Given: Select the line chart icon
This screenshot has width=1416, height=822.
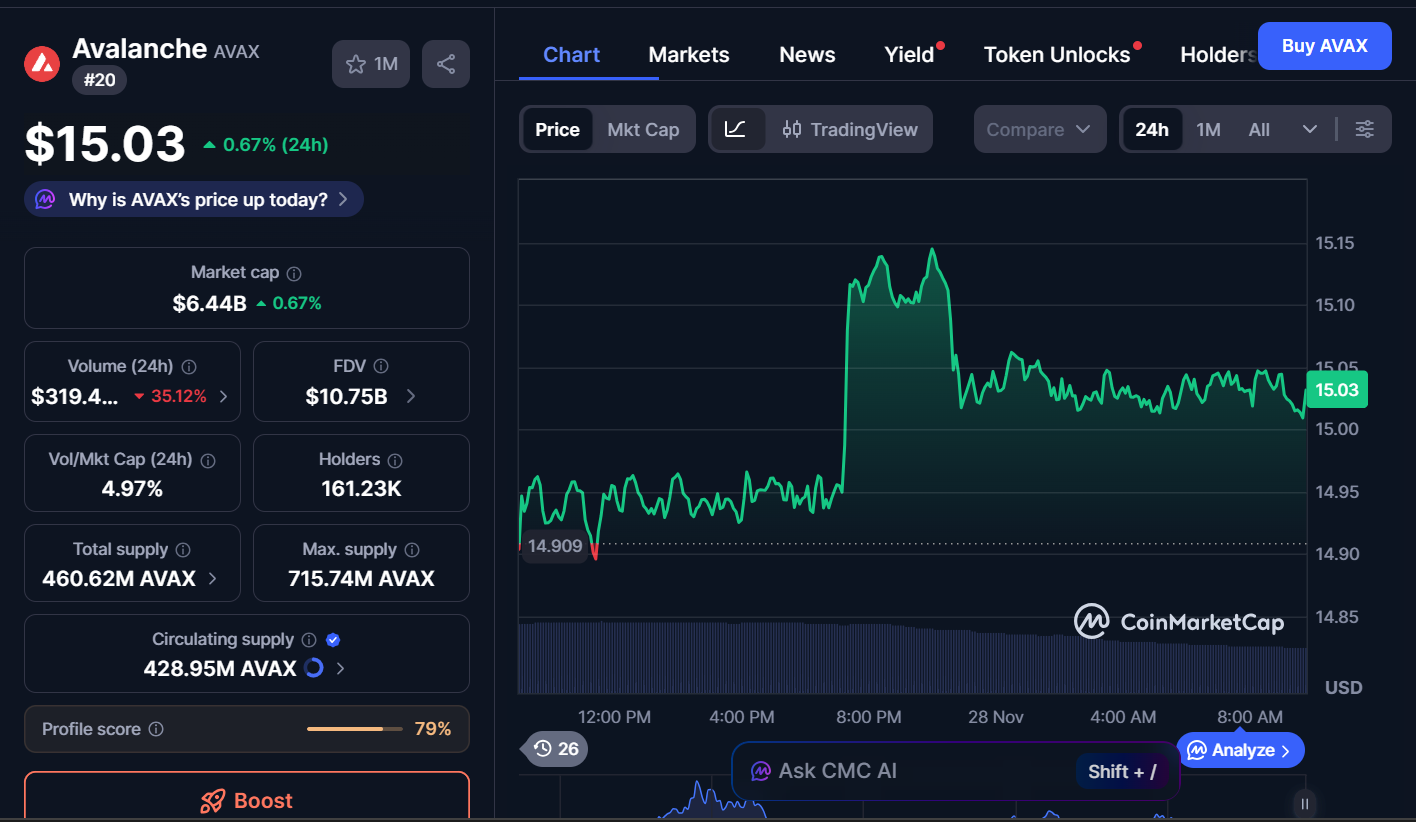Looking at the screenshot, I should tap(735, 129).
